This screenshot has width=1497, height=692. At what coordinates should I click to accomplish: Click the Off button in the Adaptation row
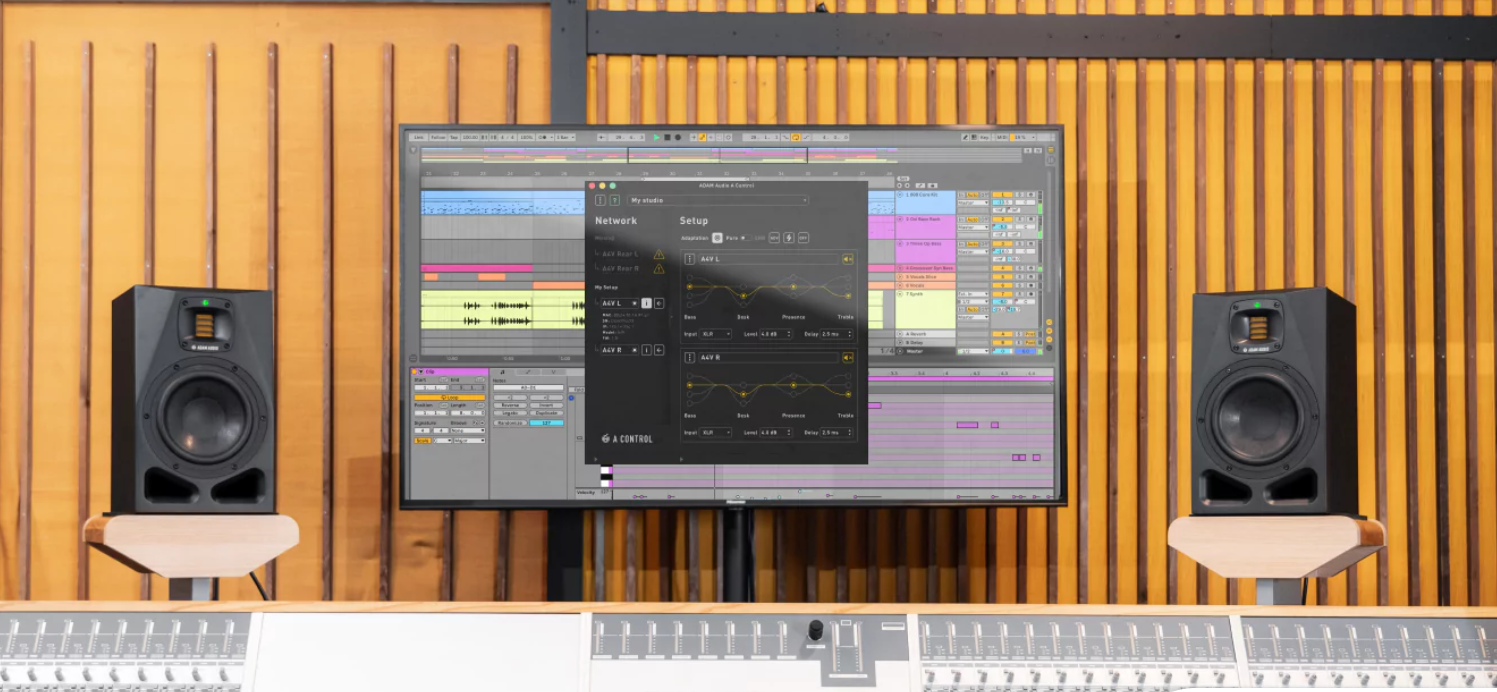(x=803, y=238)
